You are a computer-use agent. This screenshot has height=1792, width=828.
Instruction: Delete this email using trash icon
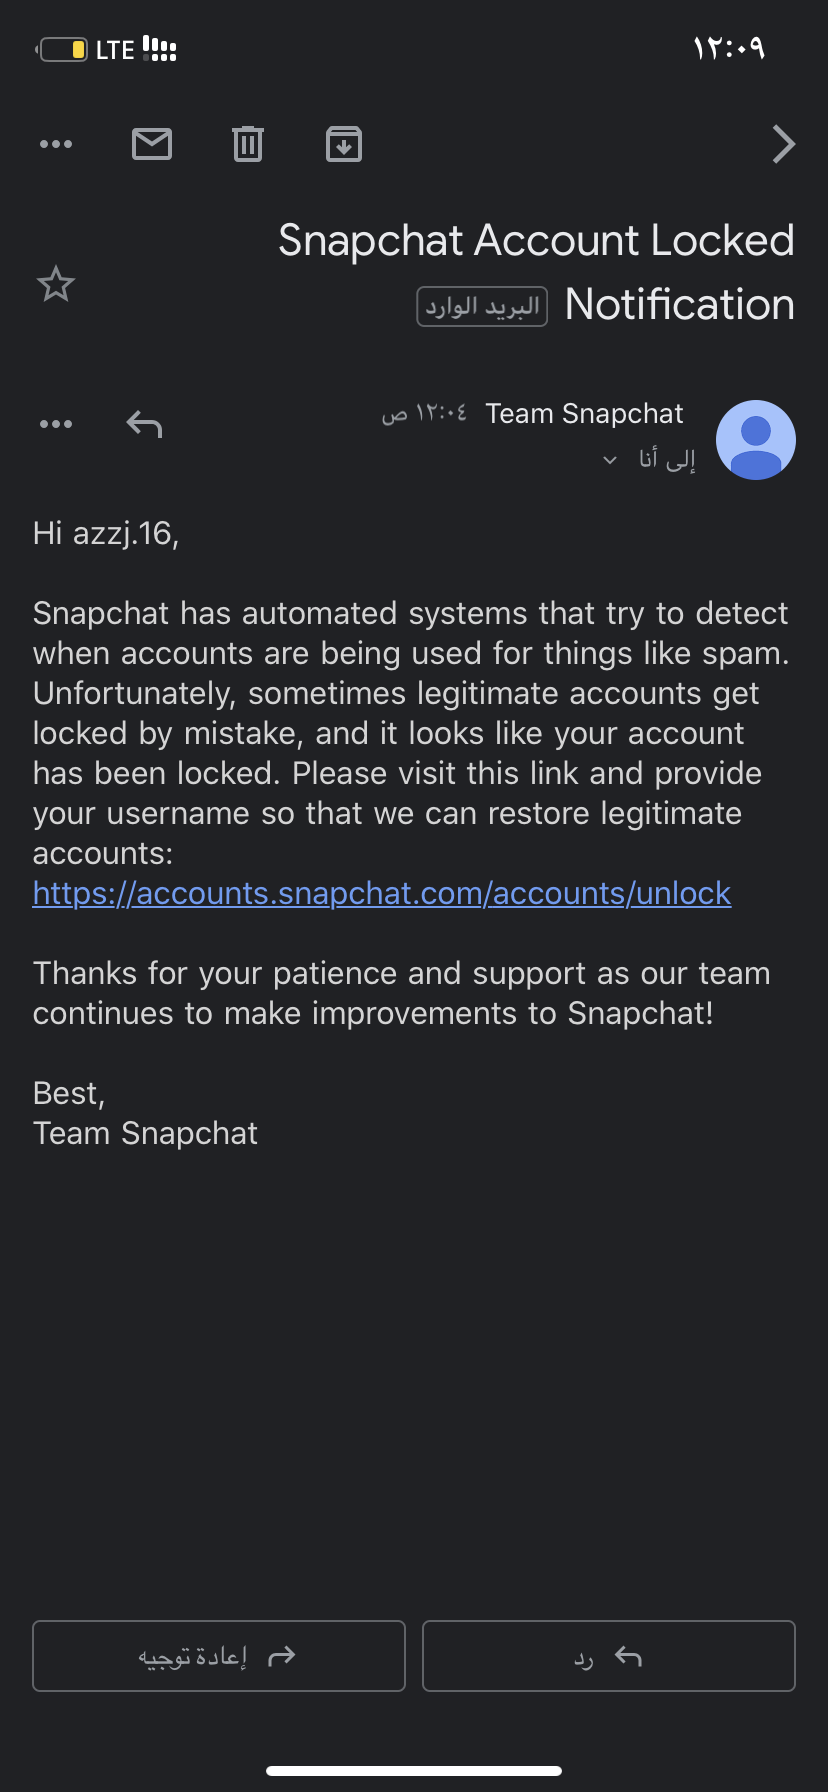[248, 144]
